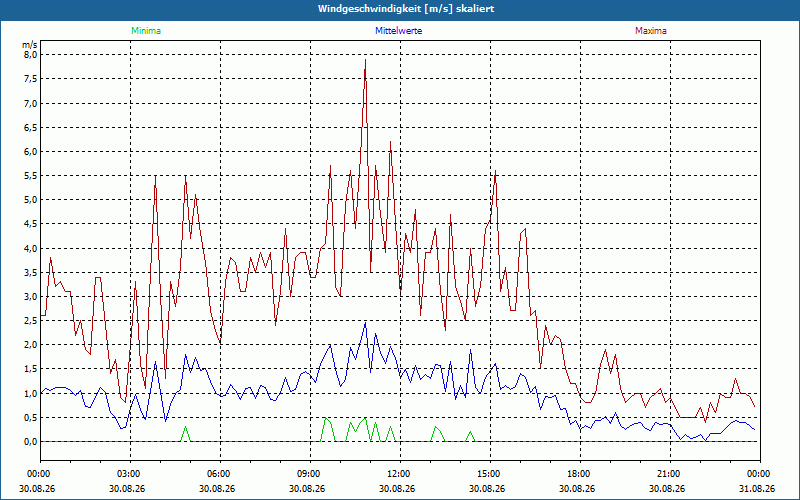Viewport: 800px width, 500px height.
Task: Click the 2,0 y-axis value
Action: pyautogui.click(x=31, y=345)
